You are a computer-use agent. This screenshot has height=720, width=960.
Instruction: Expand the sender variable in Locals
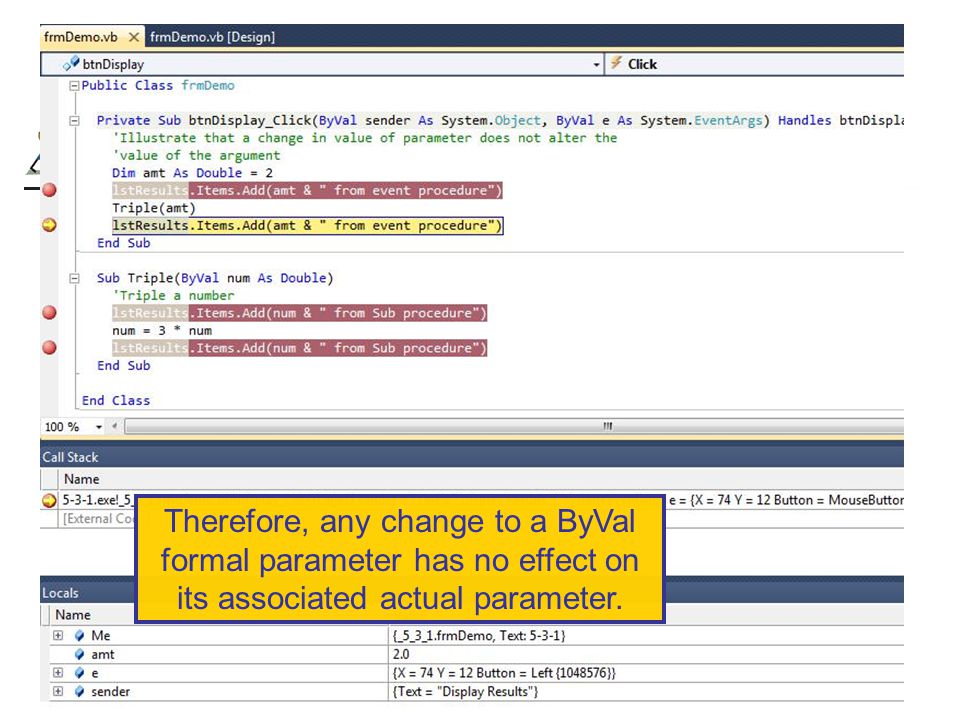[x=58, y=691]
